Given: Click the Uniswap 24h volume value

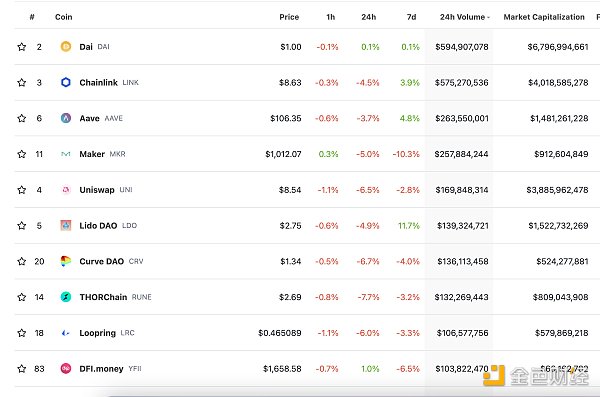Looking at the screenshot, I should (462, 190).
